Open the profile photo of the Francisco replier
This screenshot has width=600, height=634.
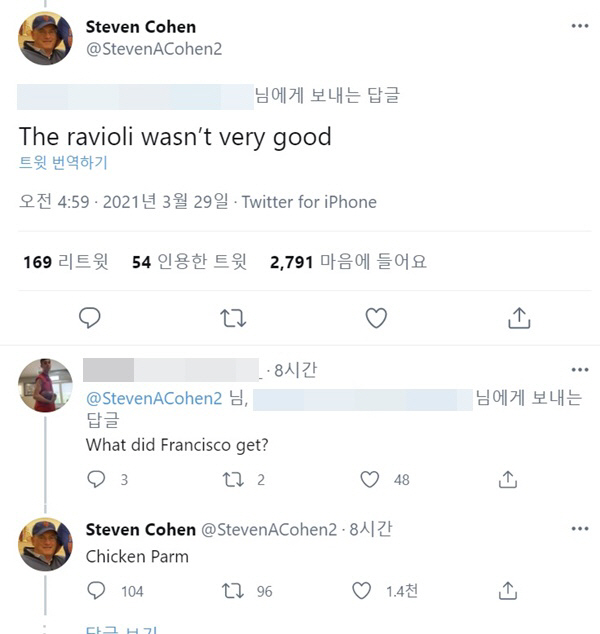(x=45, y=385)
